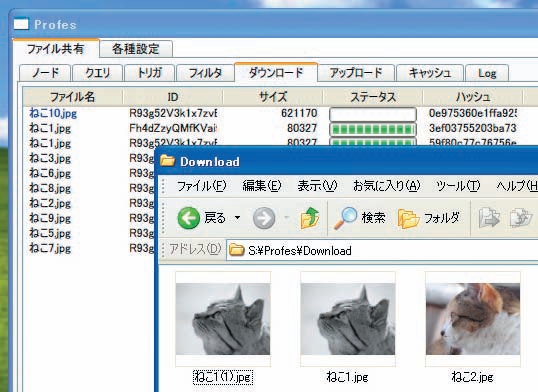Switch to the 各種設定 tab
Screen dimensions: 538x392
coord(136,49)
